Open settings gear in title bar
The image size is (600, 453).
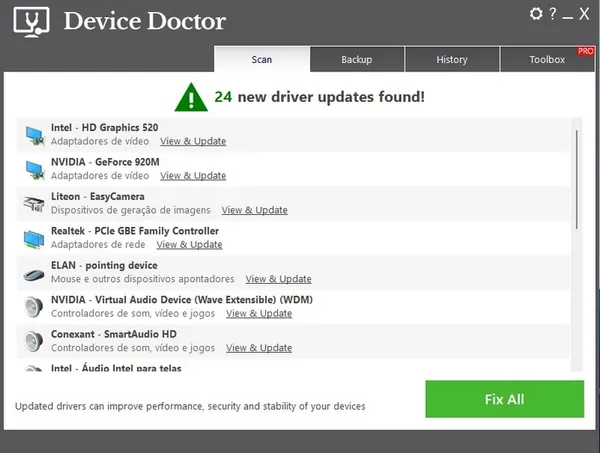coord(536,14)
